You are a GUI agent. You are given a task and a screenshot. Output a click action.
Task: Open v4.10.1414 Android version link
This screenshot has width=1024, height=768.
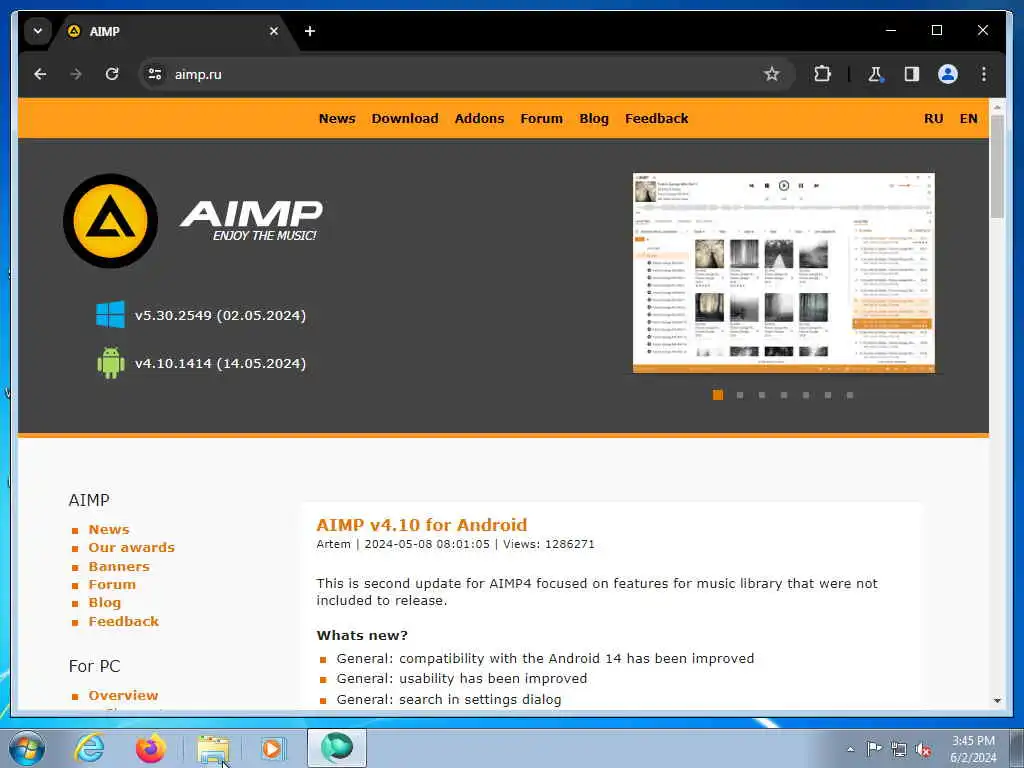(220, 364)
